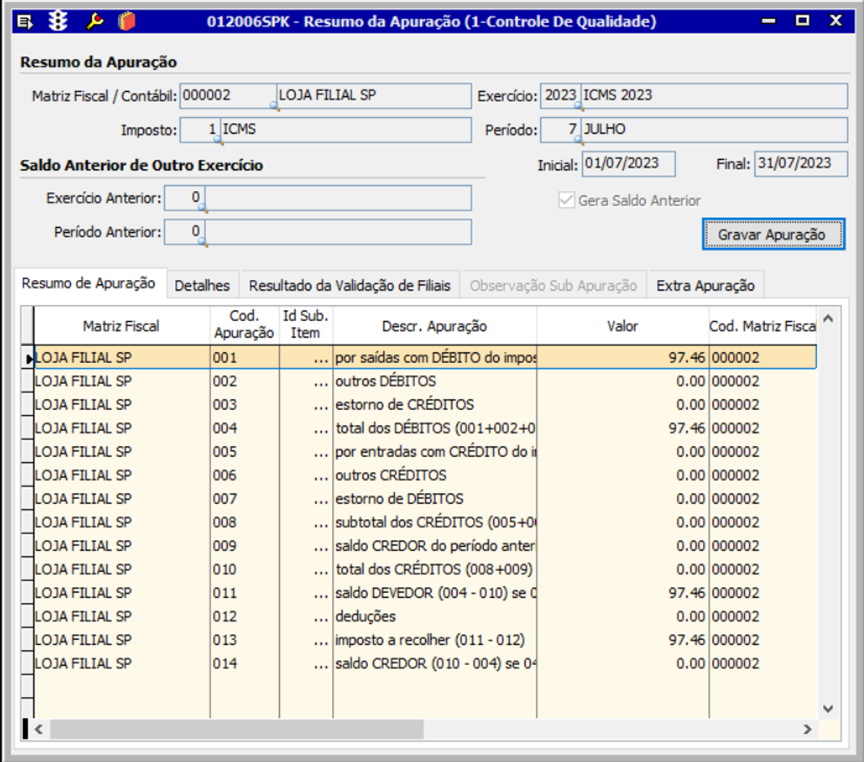Open the Extra Apuração tab
Viewport: 864px width, 762px height.
tap(705, 286)
